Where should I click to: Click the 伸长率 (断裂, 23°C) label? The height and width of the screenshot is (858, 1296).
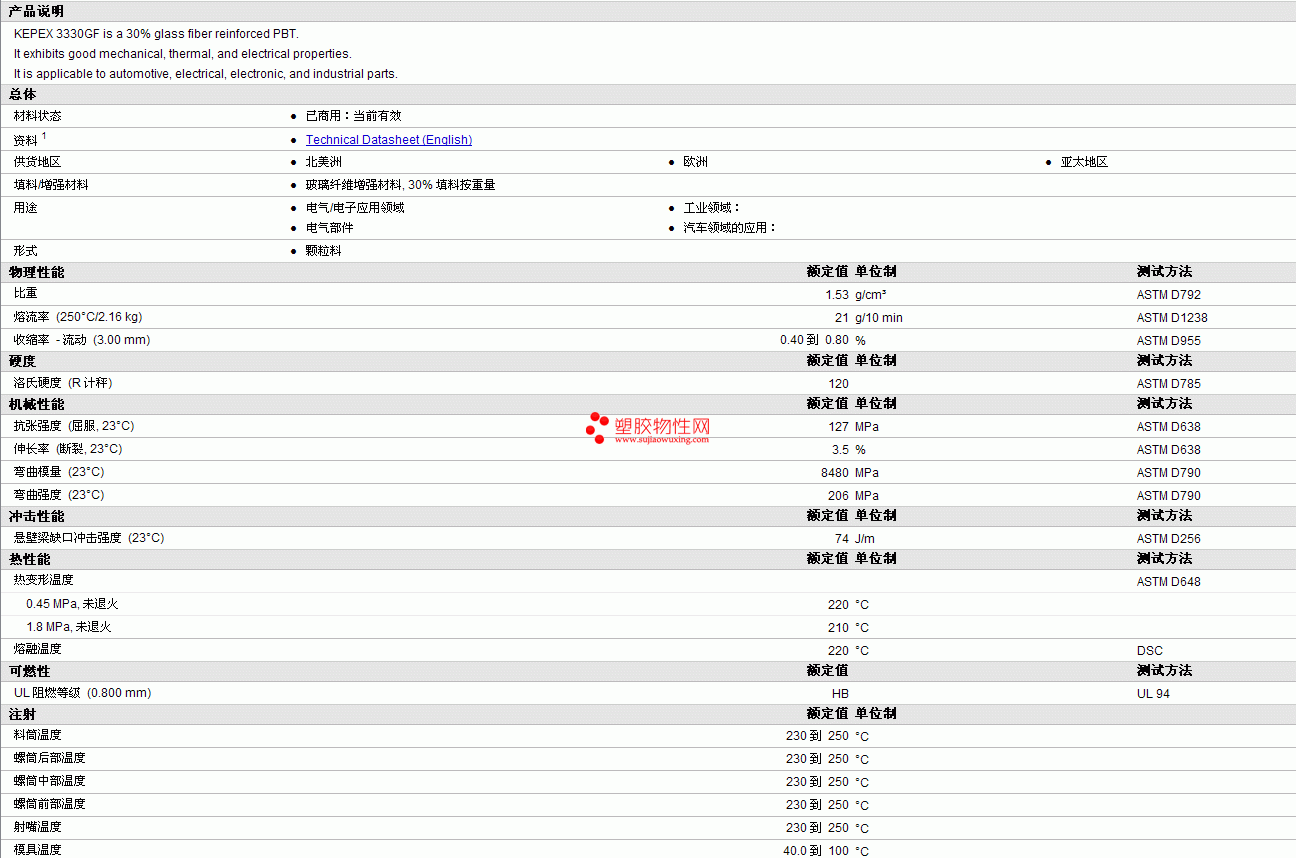(68, 449)
